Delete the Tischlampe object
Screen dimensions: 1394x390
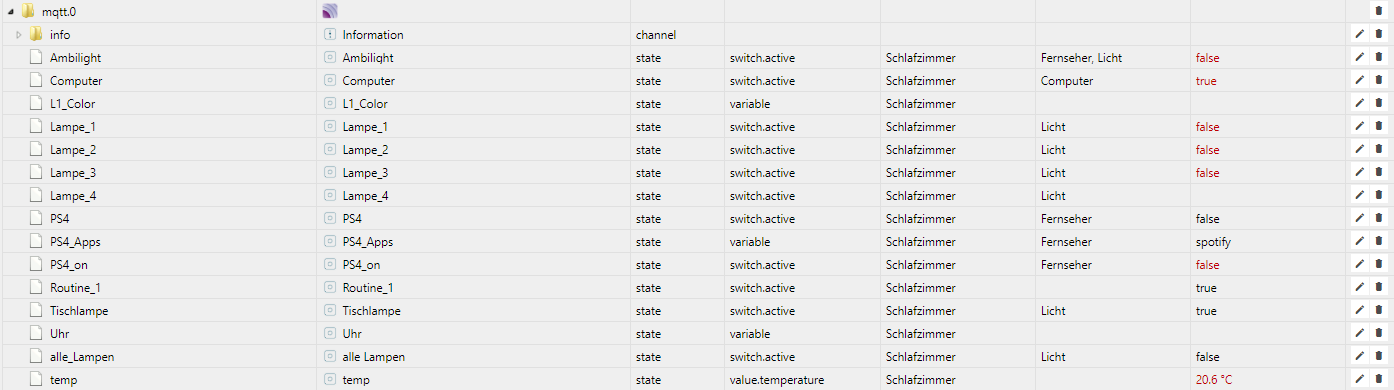tap(1378, 311)
